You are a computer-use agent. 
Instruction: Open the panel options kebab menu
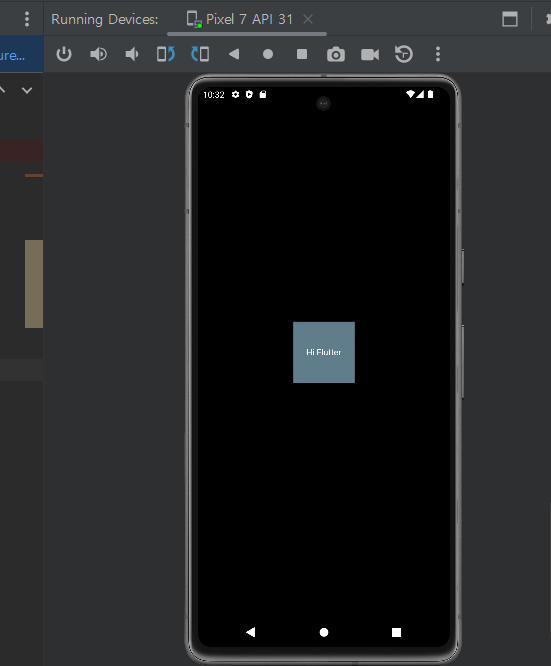tap(27, 19)
